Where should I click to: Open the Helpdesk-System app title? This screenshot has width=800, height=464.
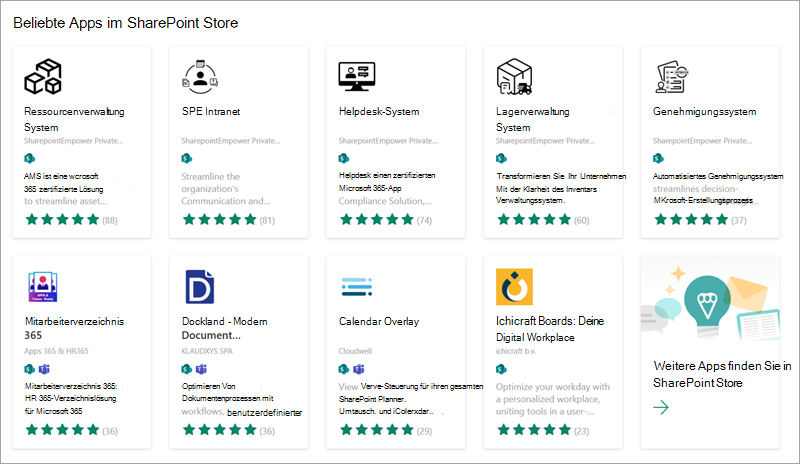pos(379,111)
